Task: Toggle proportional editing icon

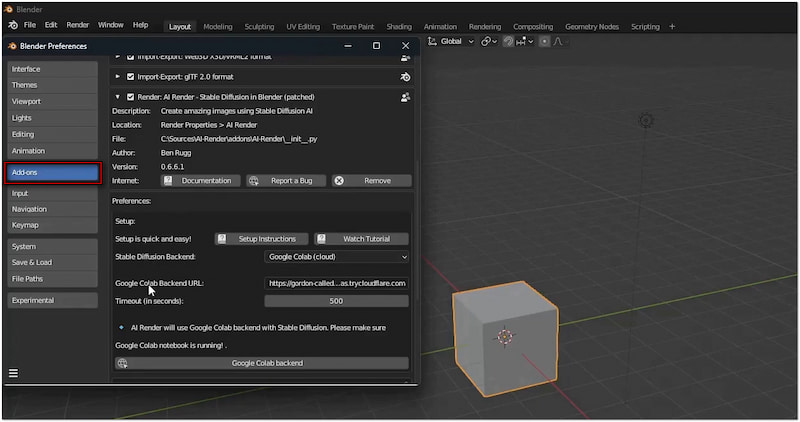Action: (544, 41)
